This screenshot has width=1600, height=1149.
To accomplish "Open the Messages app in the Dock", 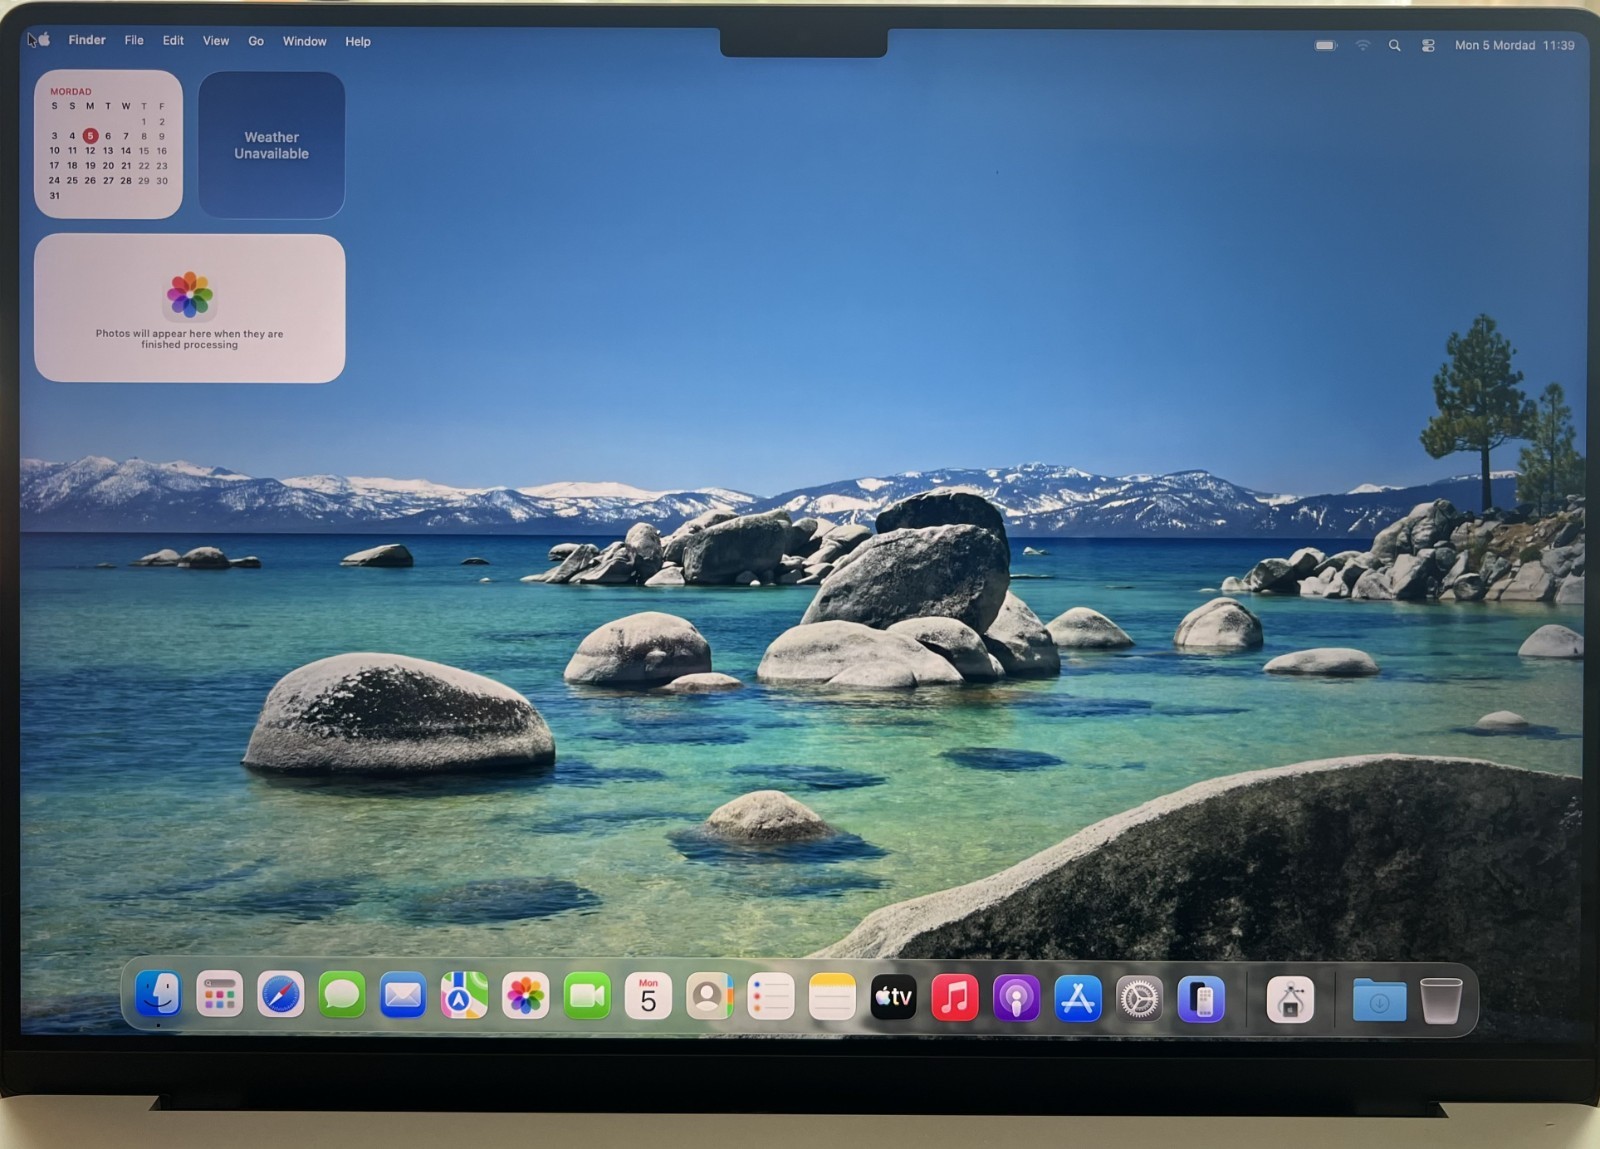I will point(342,996).
